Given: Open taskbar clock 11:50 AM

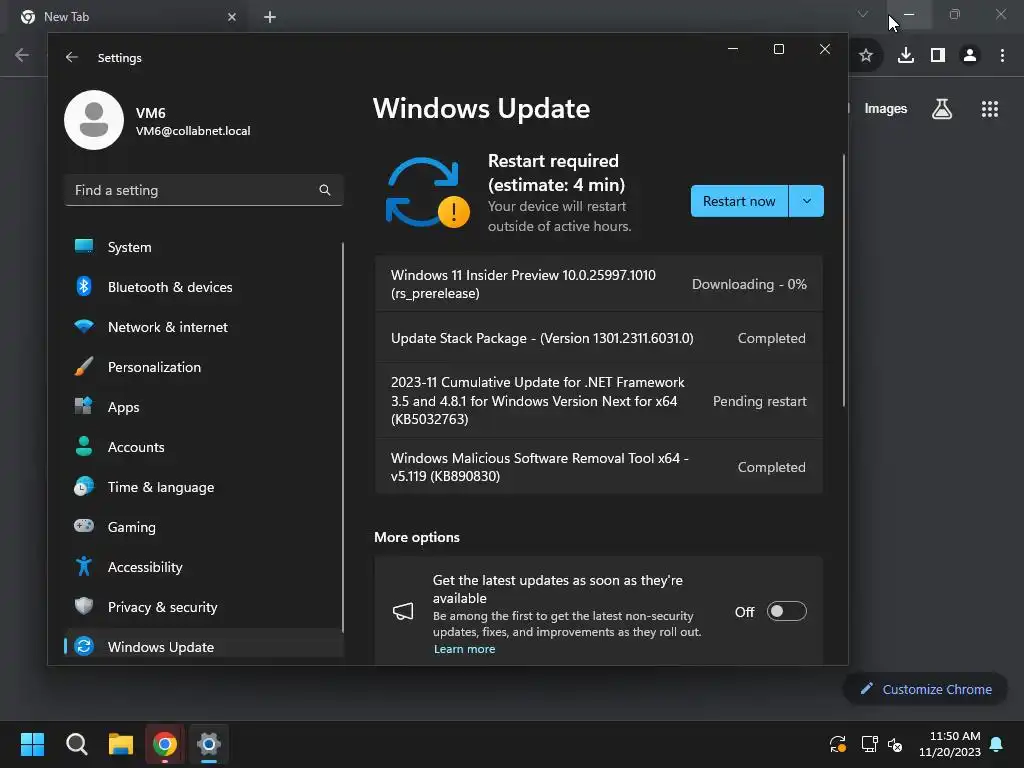Looking at the screenshot, I should pyautogui.click(x=949, y=744).
